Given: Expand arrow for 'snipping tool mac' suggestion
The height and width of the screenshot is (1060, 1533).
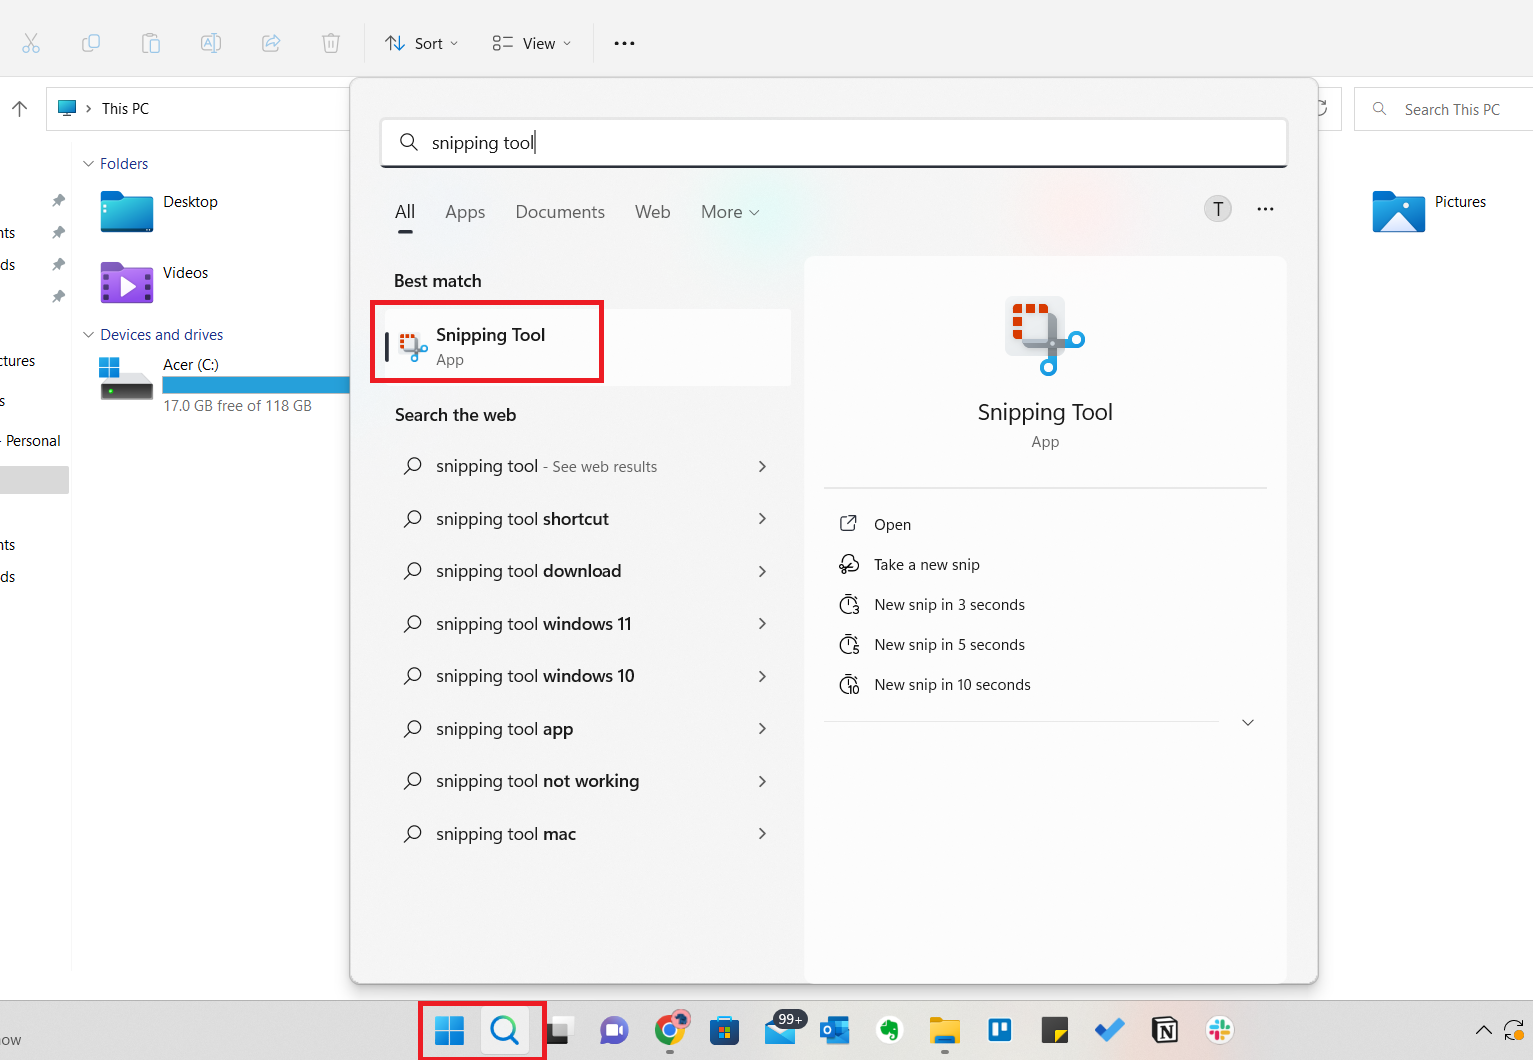Looking at the screenshot, I should 762,834.
